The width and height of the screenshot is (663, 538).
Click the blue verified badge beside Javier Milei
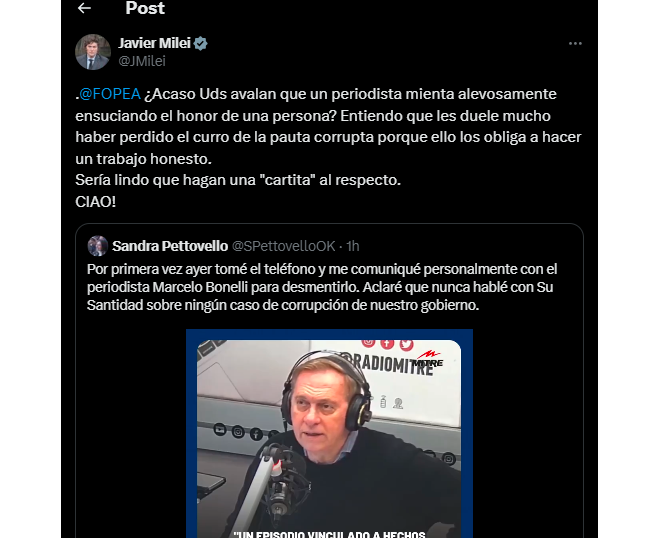click(200, 43)
